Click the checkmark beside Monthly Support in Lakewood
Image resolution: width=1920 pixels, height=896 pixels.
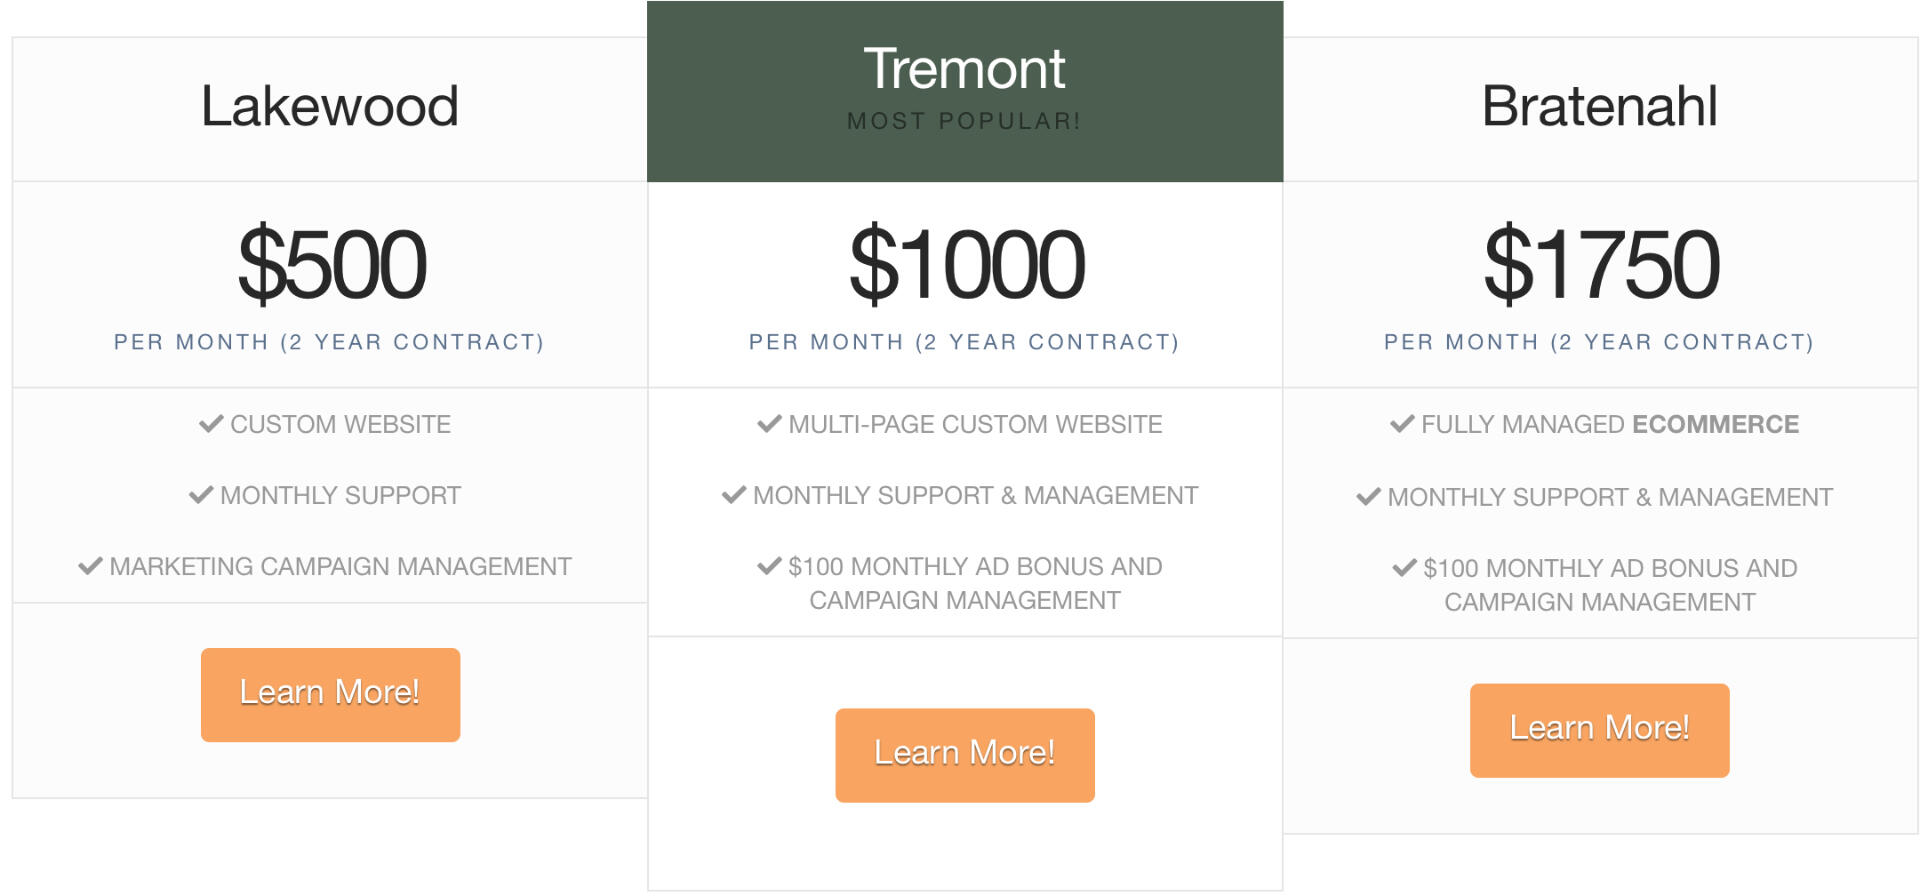click(x=201, y=495)
